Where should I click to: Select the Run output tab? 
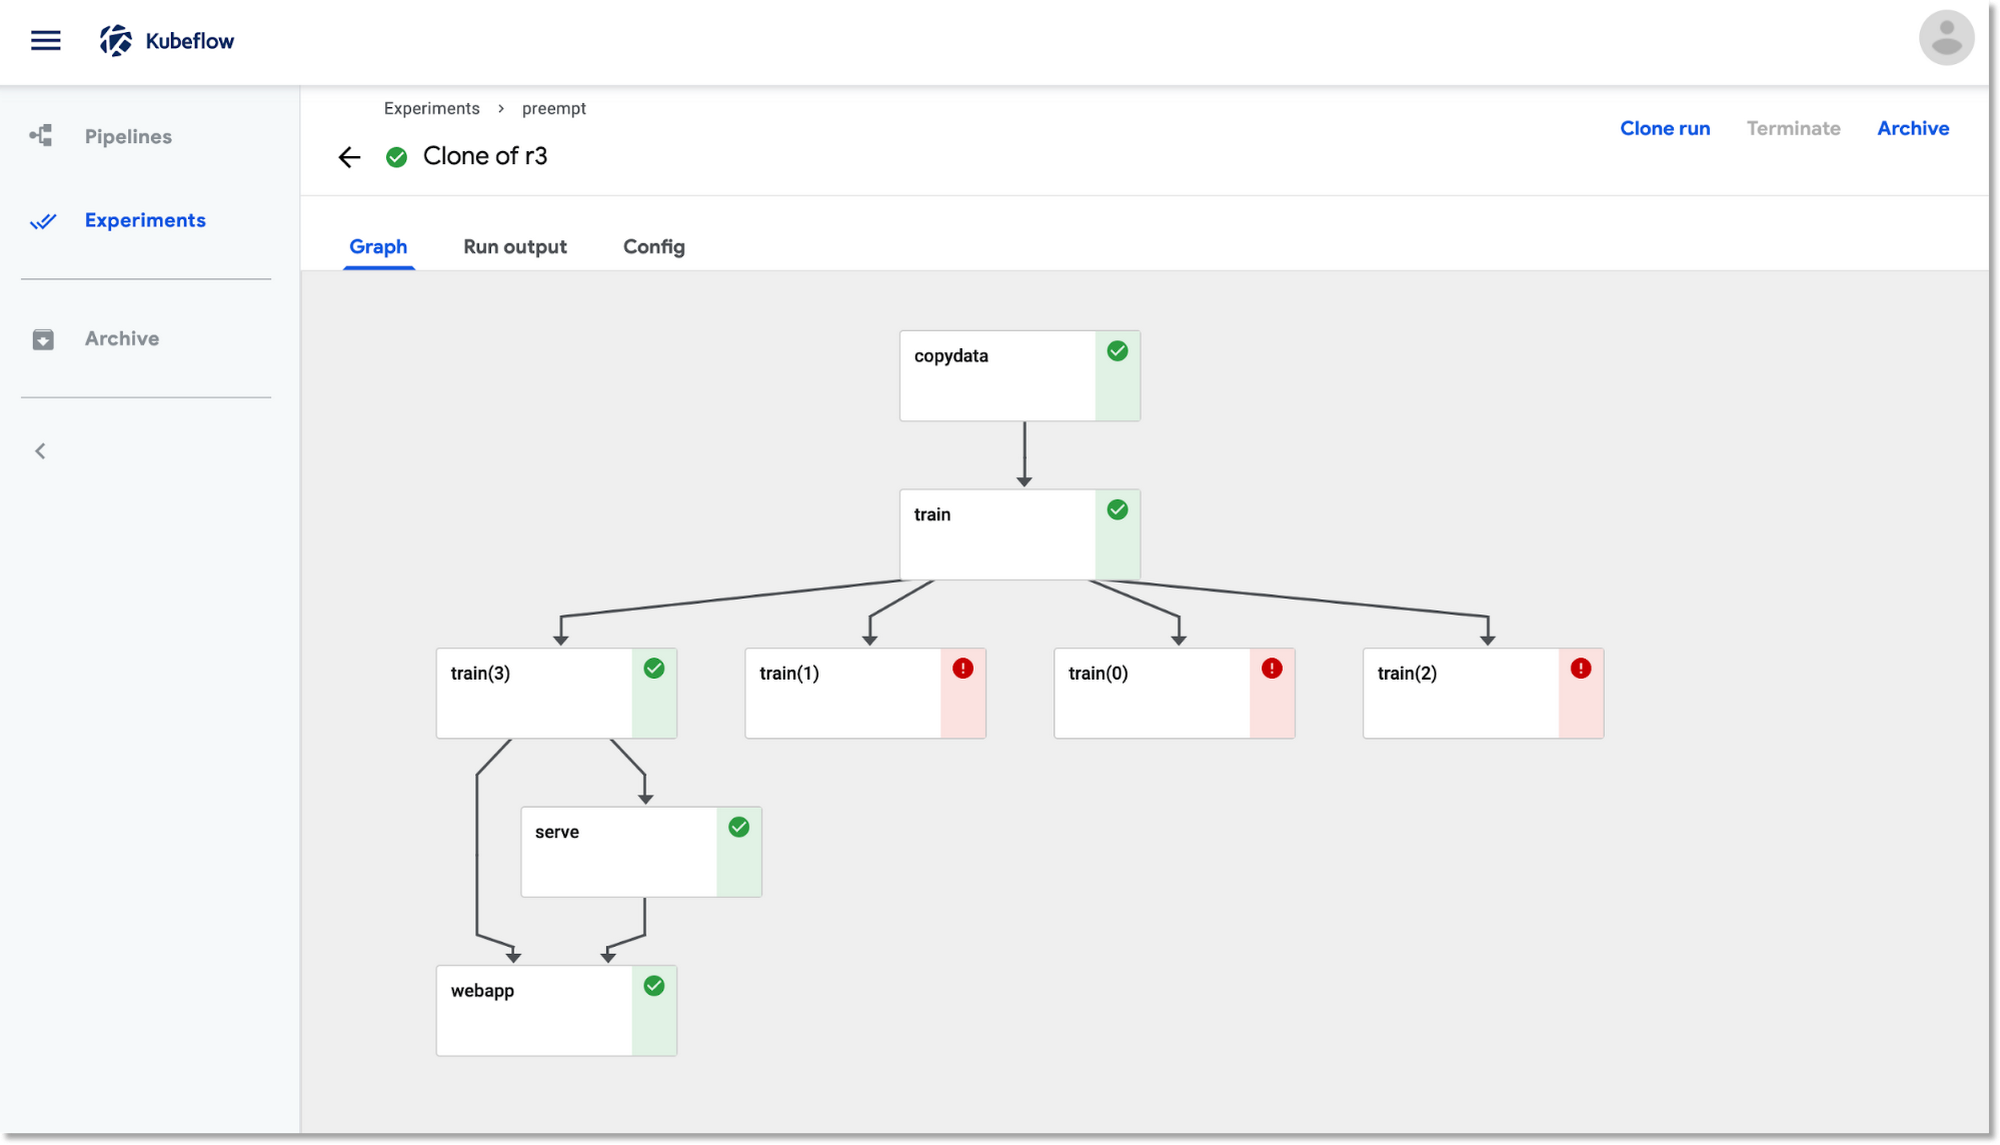tap(514, 247)
